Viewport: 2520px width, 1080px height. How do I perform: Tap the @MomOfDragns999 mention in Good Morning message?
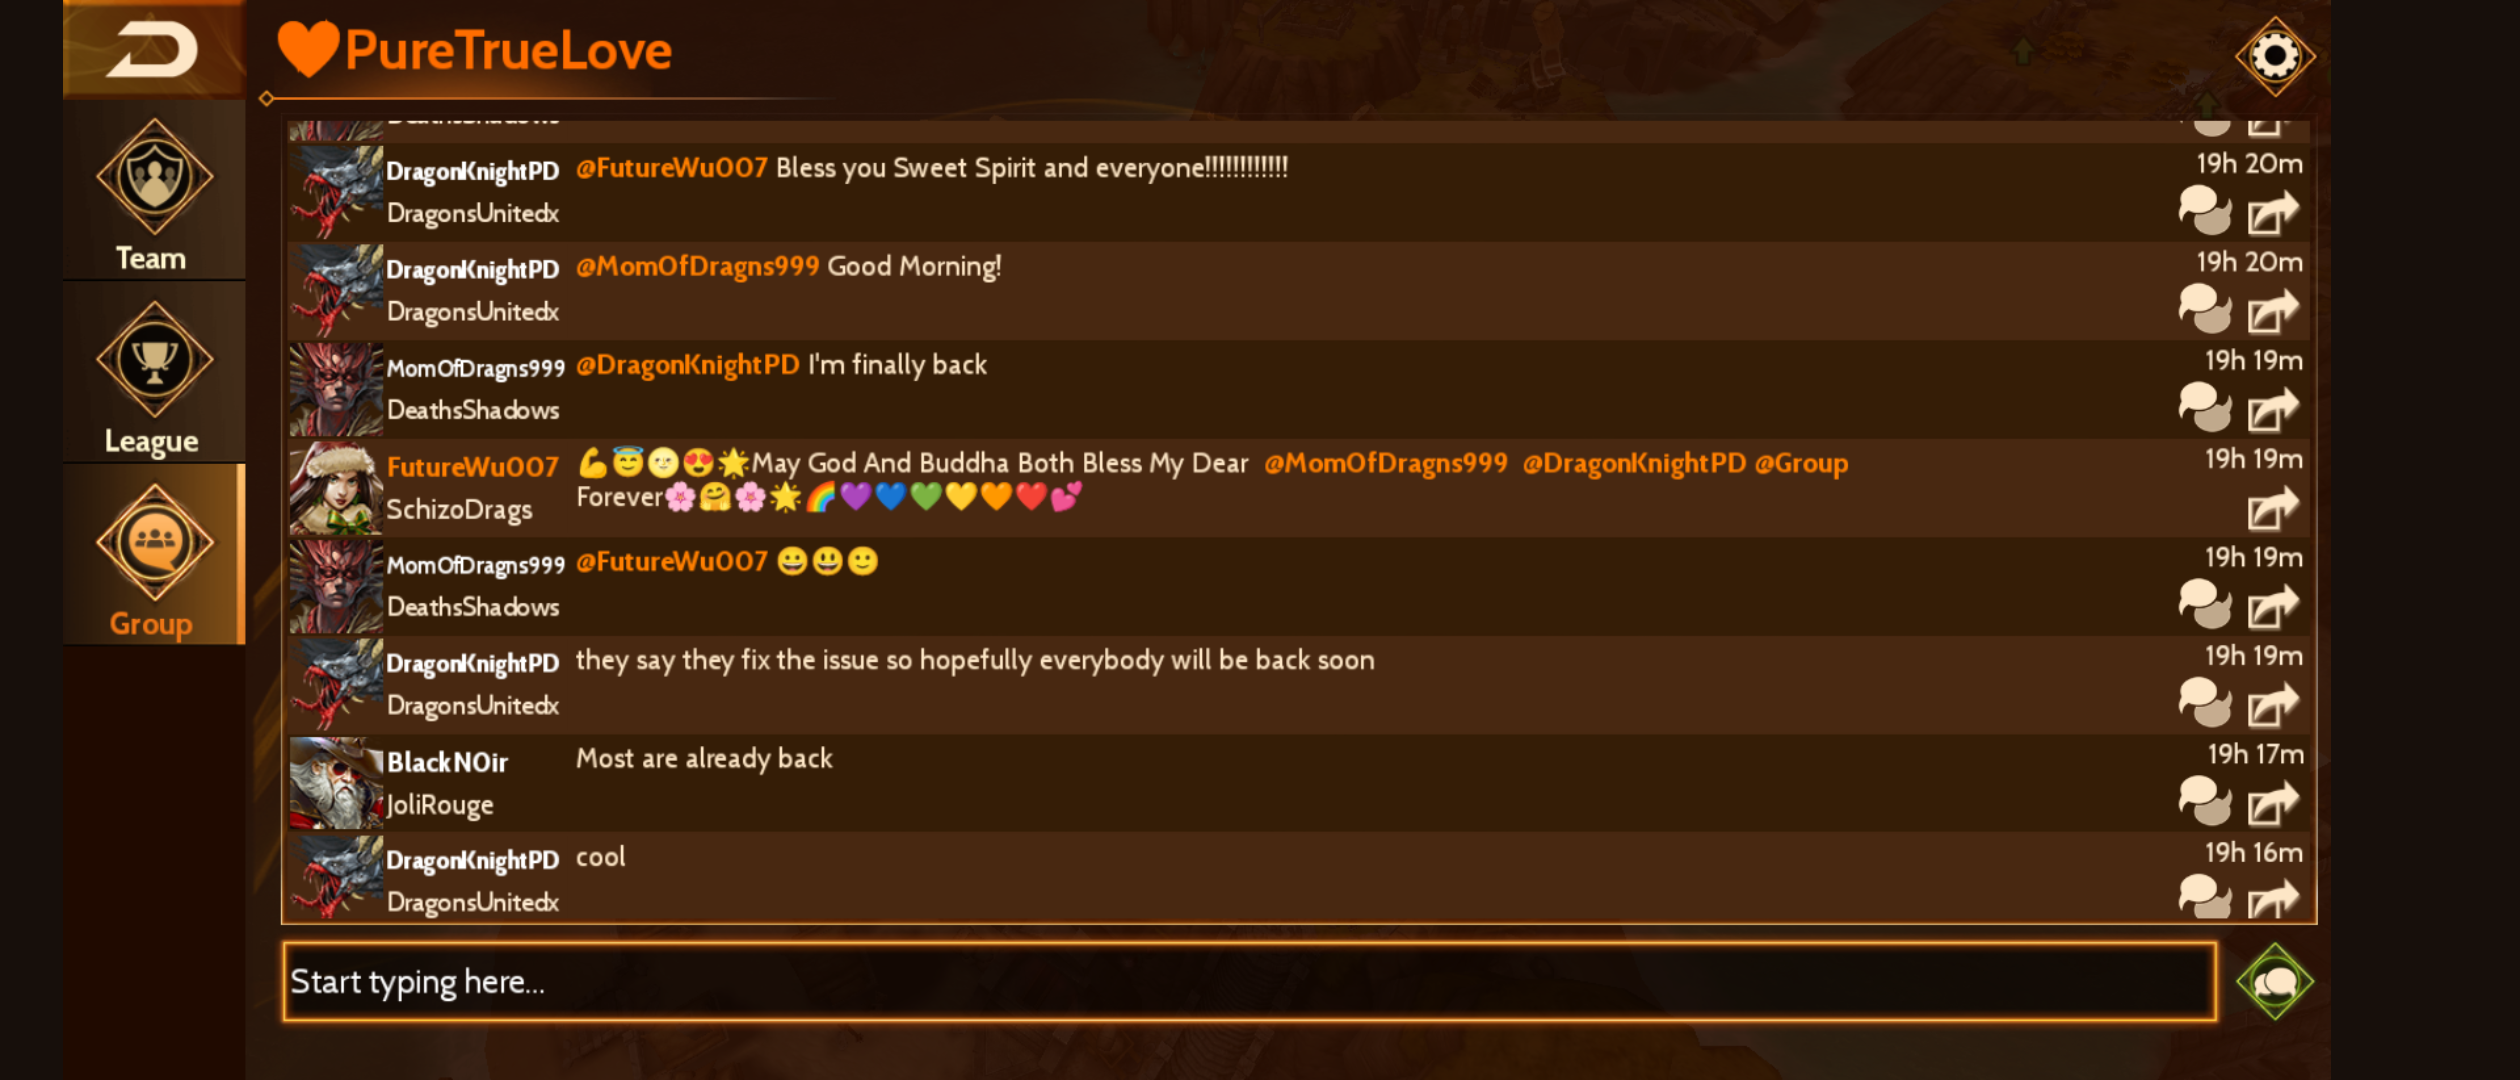pos(697,266)
